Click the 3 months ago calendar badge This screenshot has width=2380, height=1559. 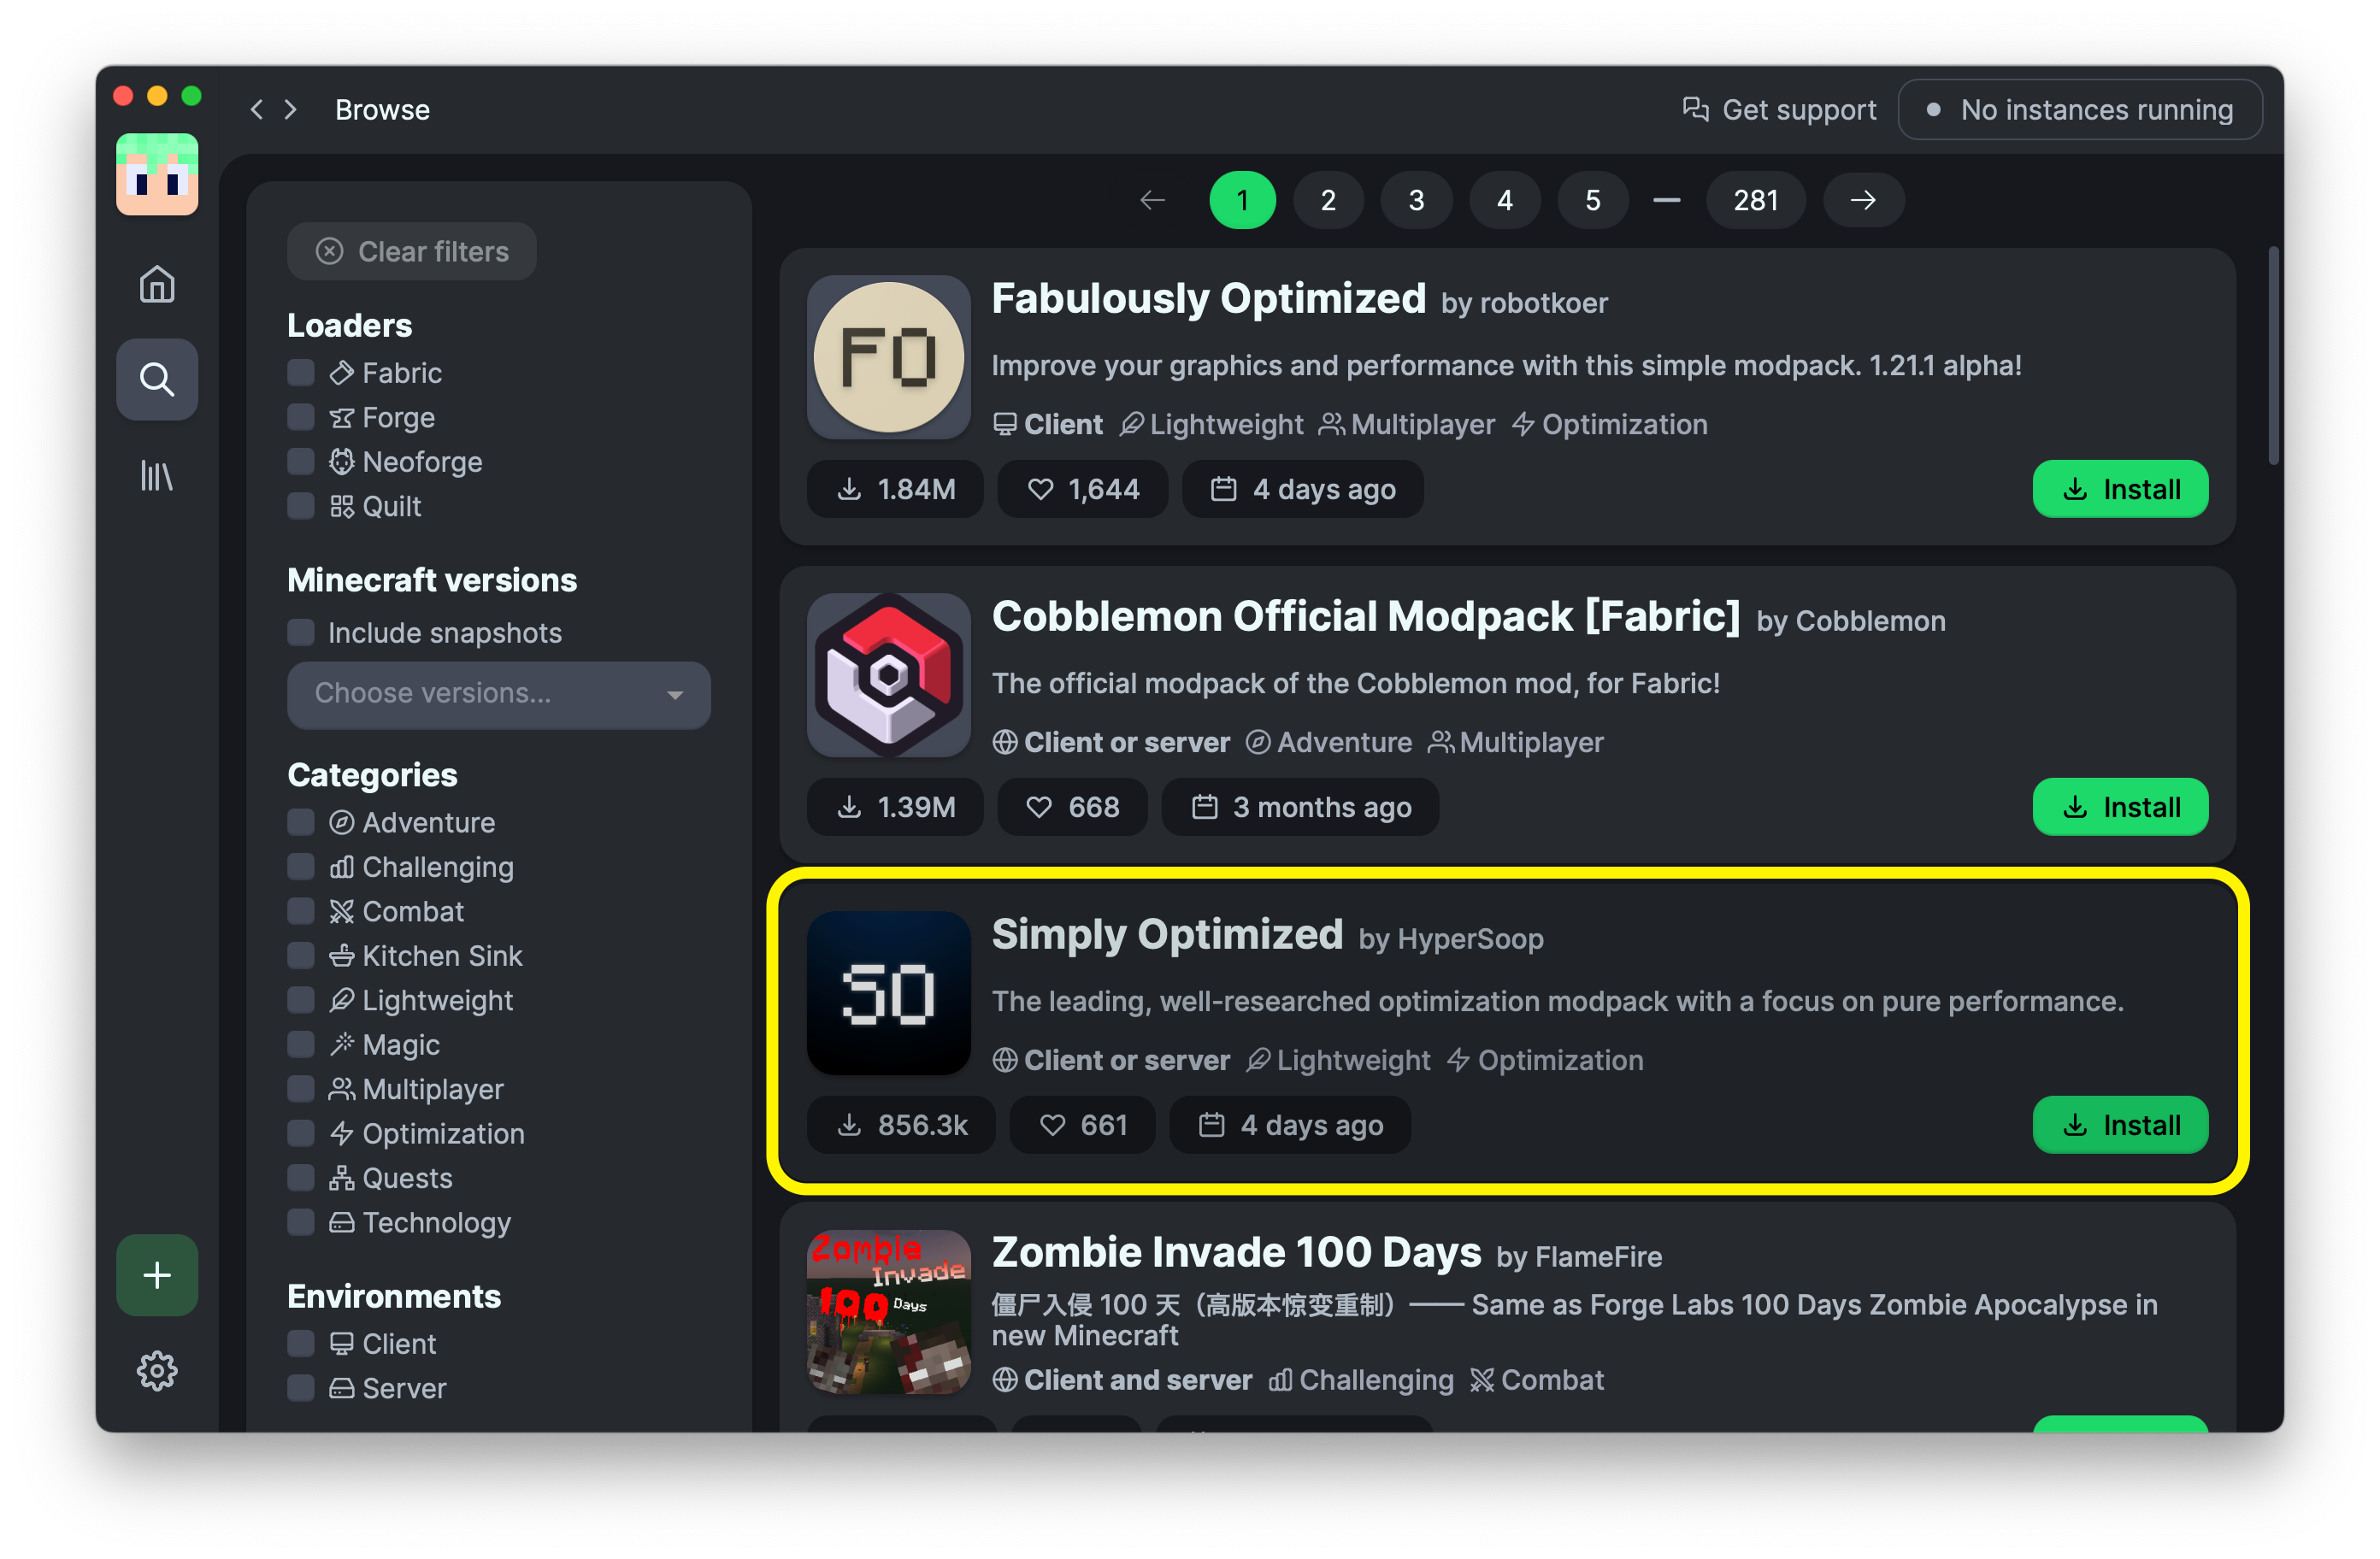pyautogui.click(x=1300, y=807)
